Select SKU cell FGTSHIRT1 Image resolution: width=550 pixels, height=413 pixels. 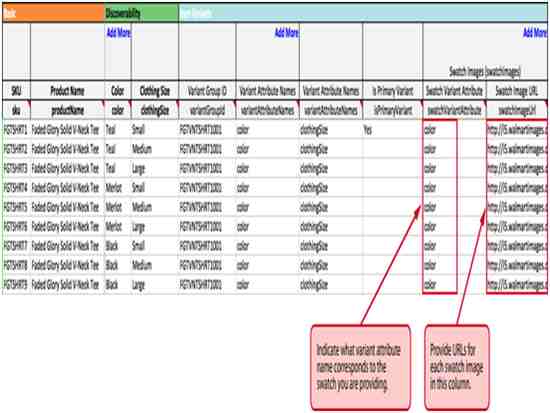click(x=16, y=130)
